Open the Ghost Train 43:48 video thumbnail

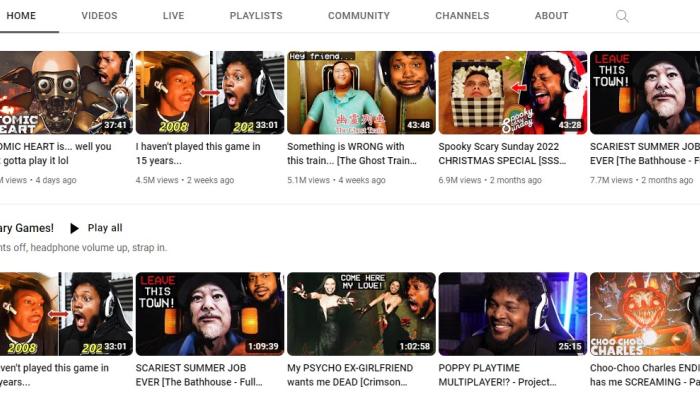[x=361, y=92]
